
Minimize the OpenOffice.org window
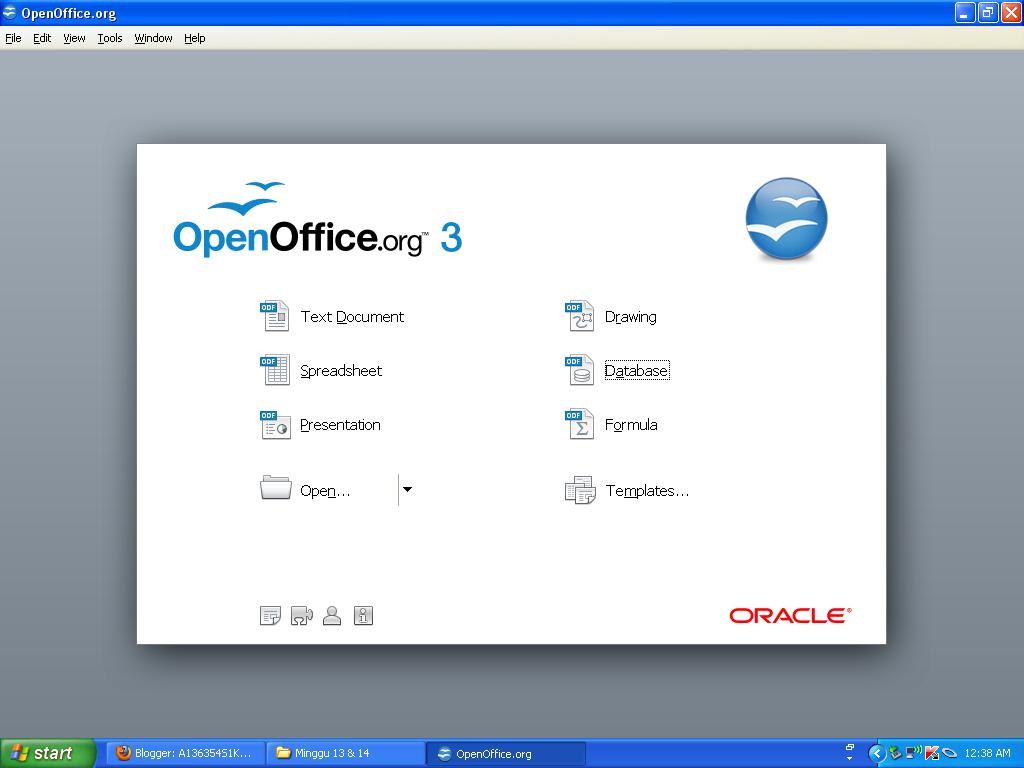[x=965, y=12]
